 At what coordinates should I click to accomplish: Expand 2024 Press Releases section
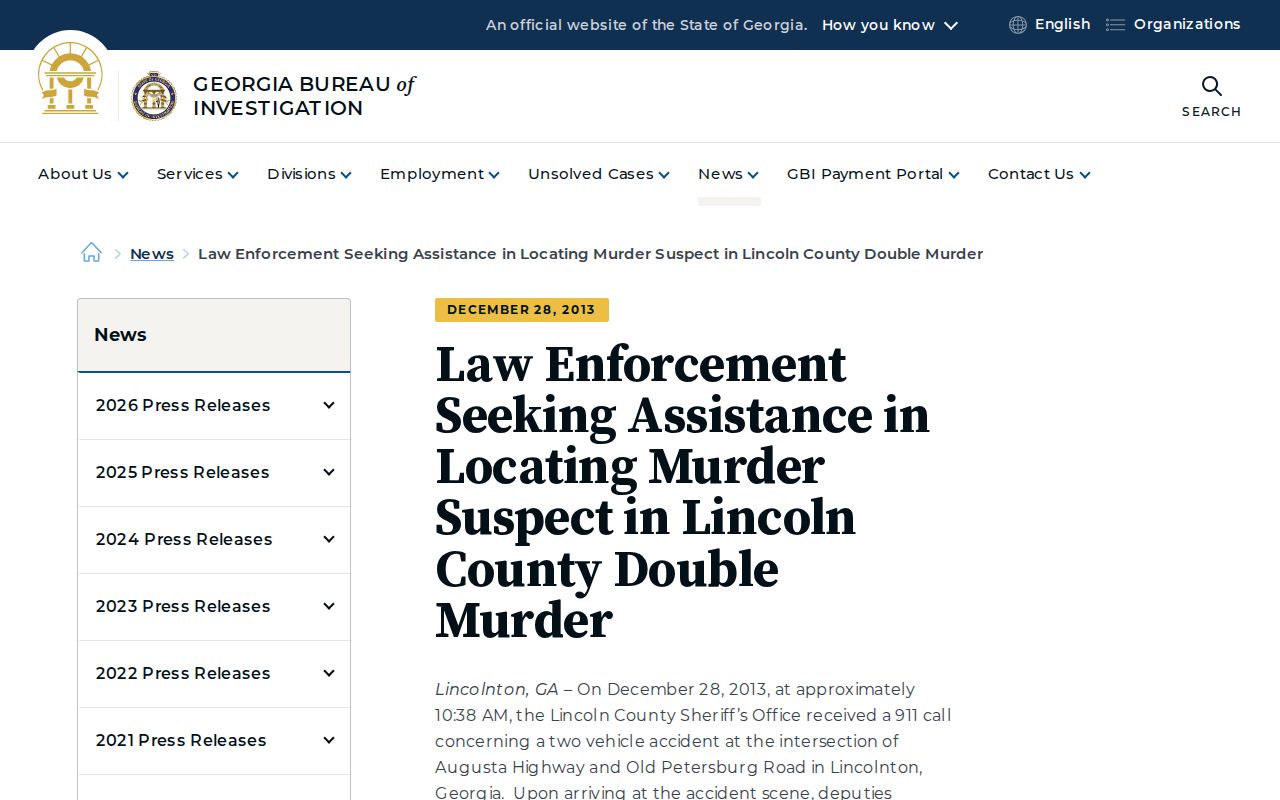click(214, 540)
